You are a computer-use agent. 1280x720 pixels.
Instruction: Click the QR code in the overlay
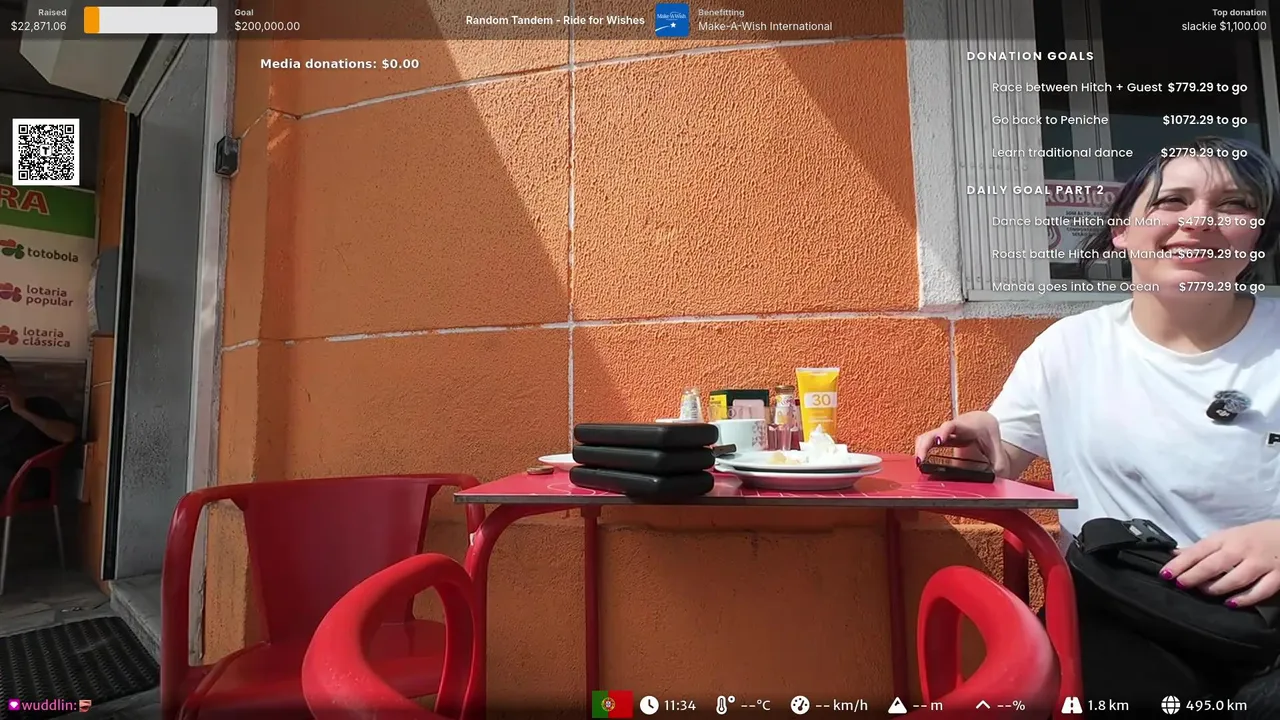(x=46, y=152)
